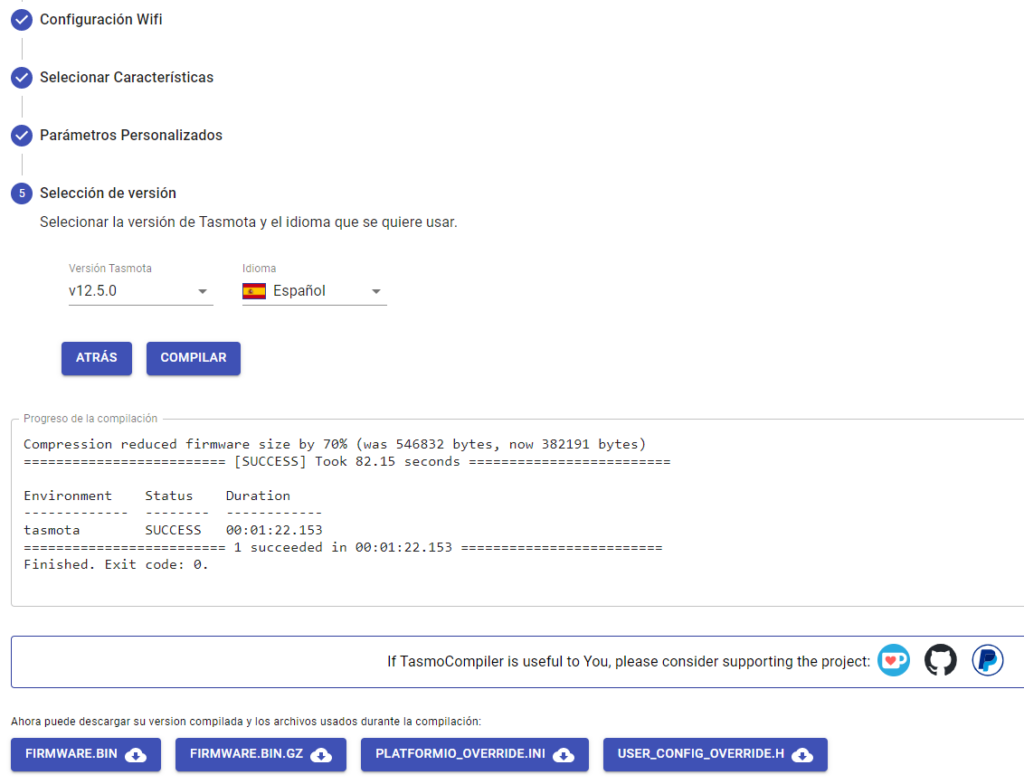Screen dimensions: 1024x784
Task: Click the Configuración Wifi checkmark step icon
Action: [21, 20]
